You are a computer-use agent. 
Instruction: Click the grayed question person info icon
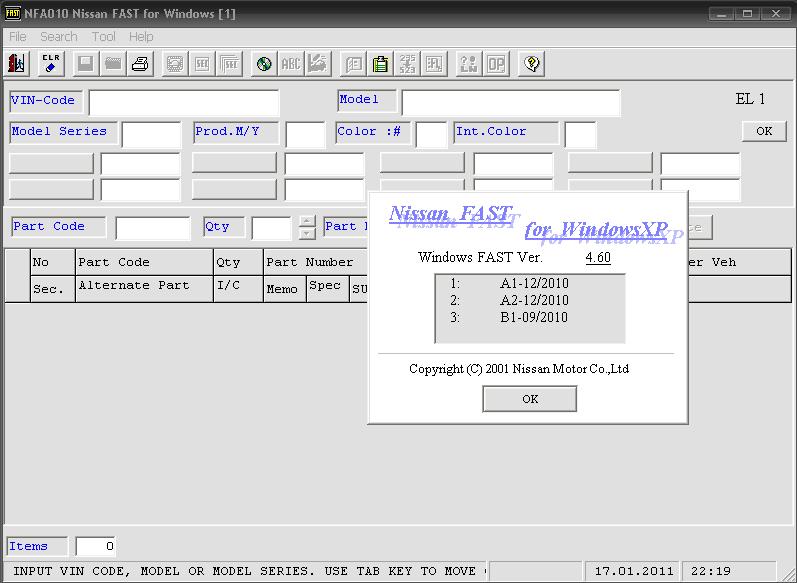click(x=469, y=64)
